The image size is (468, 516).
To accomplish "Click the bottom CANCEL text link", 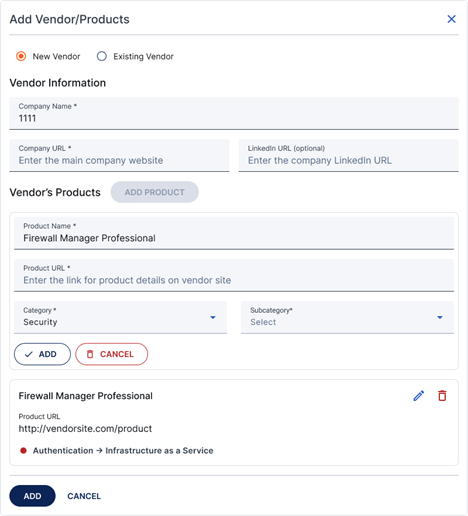I will (x=84, y=496).
